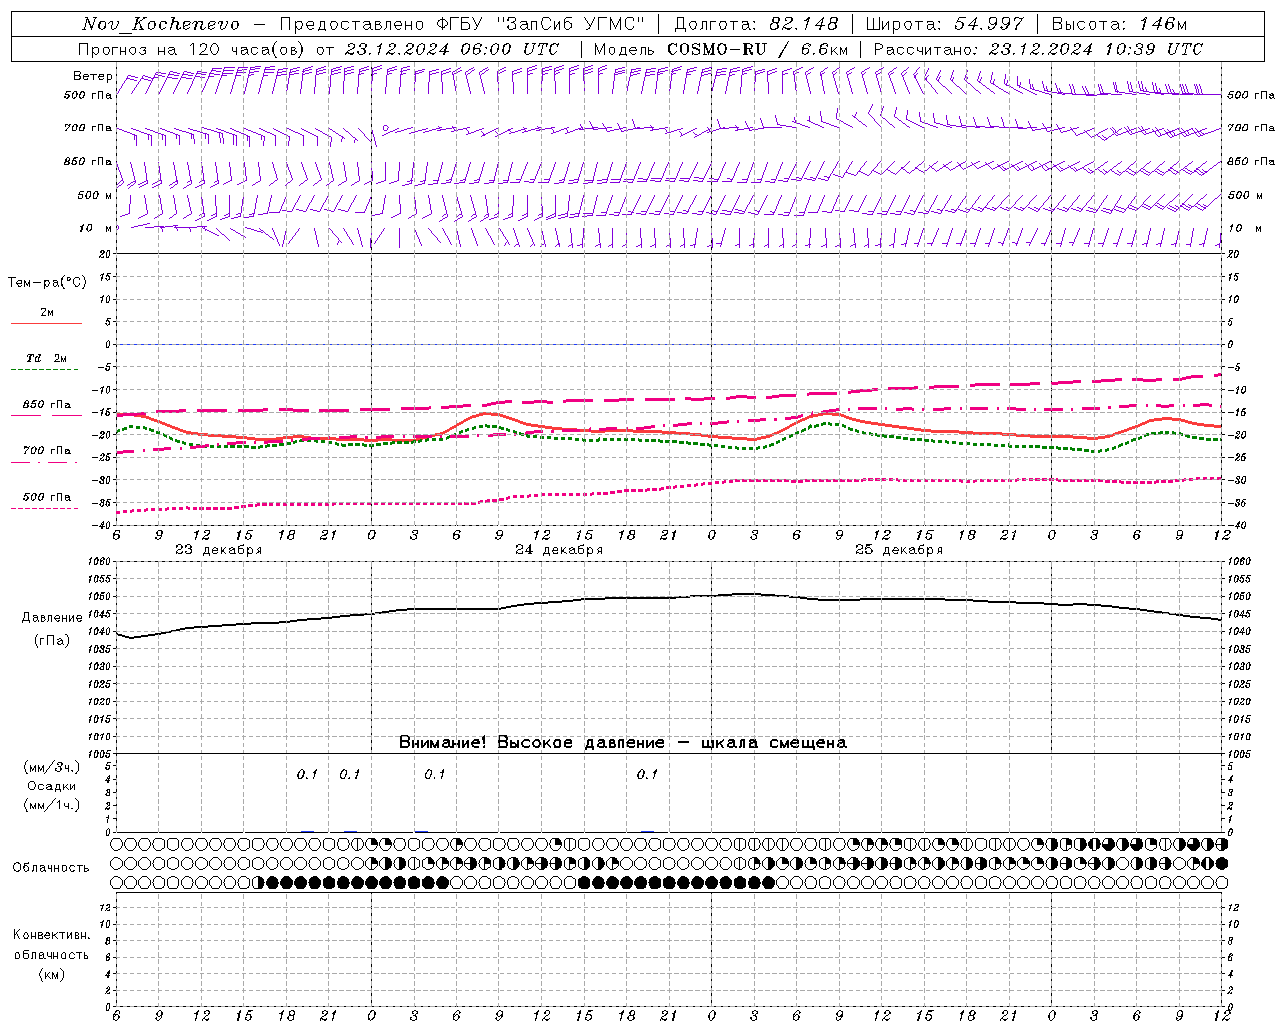Click the 'Td 2м' dew point legend label
1280x1024 pixels.
(47, 357)
